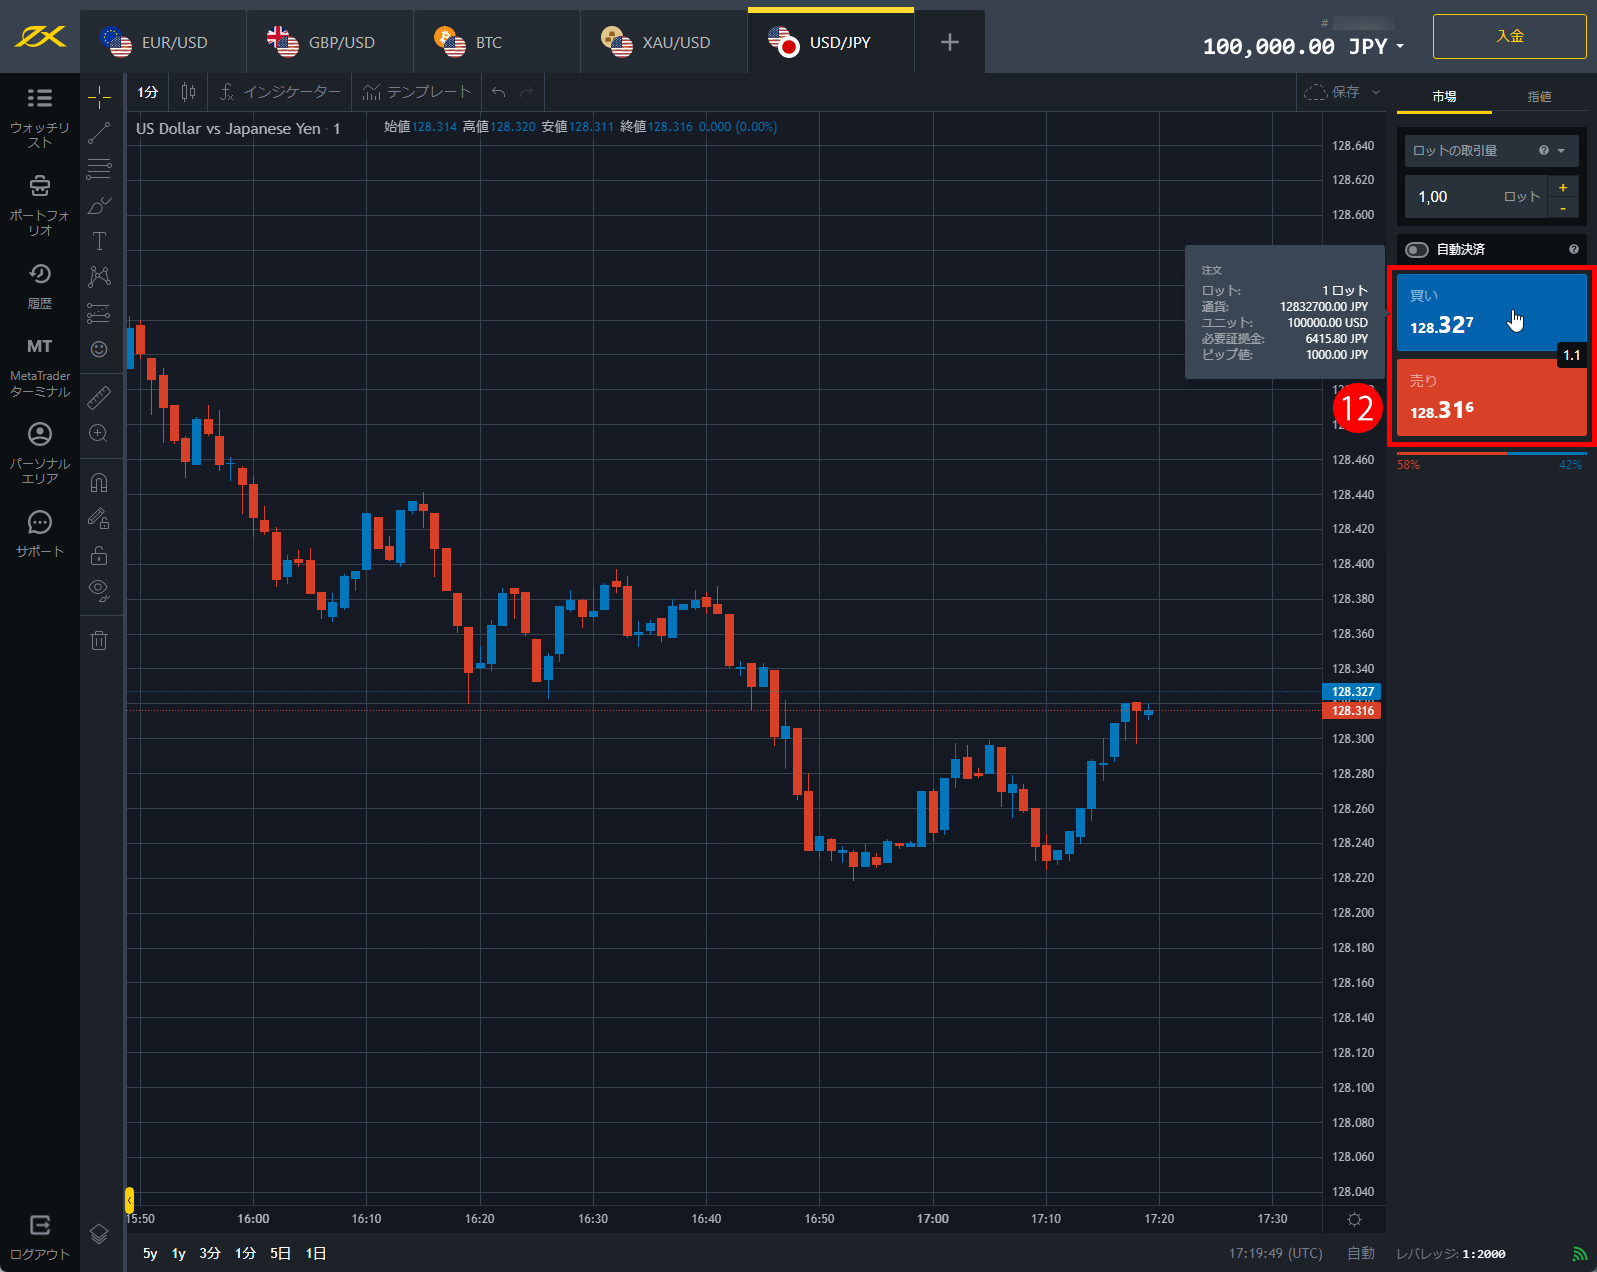Click the trash delete drawings icon
Screen dimensions: 1597x1272
pyautogui.click(x=99, y=640)
